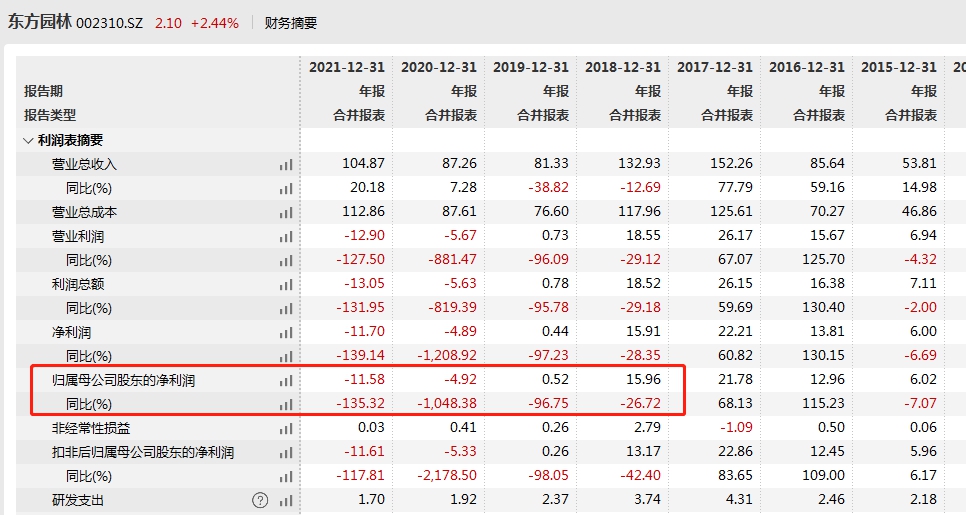
Task: Select the 2019-12-31 column header
Action: pos(530,67)
